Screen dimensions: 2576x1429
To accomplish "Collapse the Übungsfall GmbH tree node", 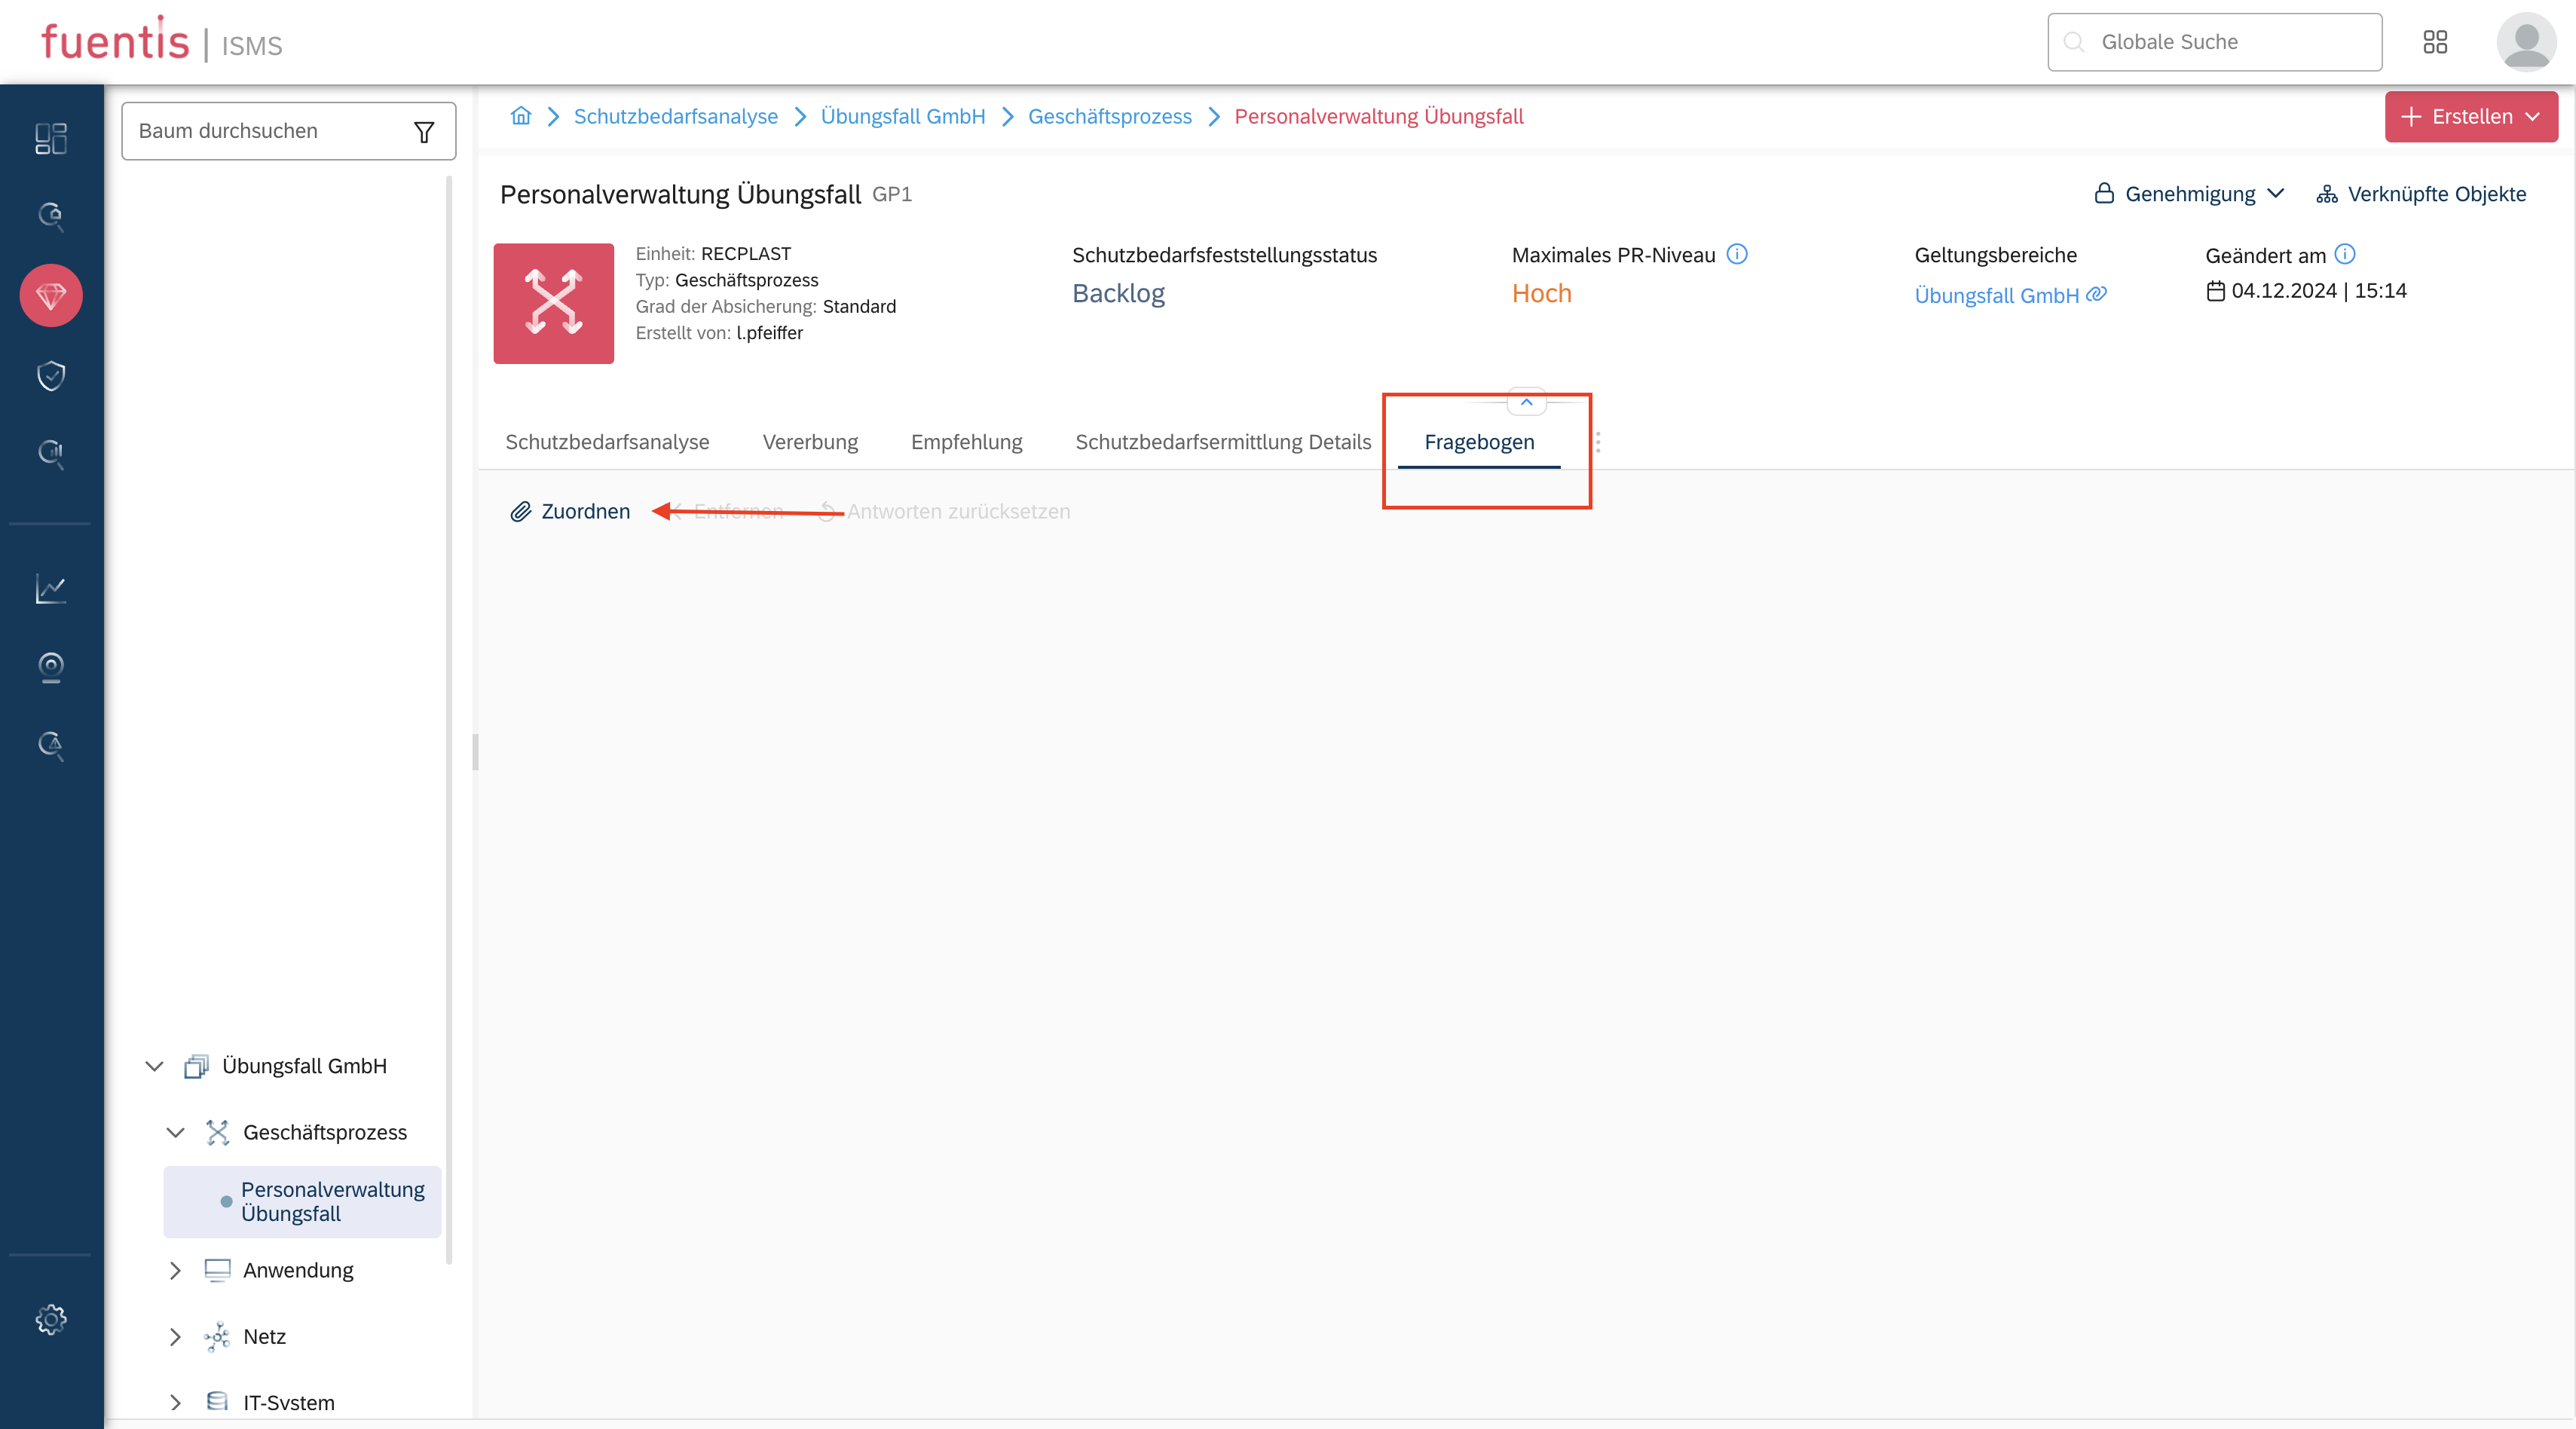I will tap(154, 1066).
